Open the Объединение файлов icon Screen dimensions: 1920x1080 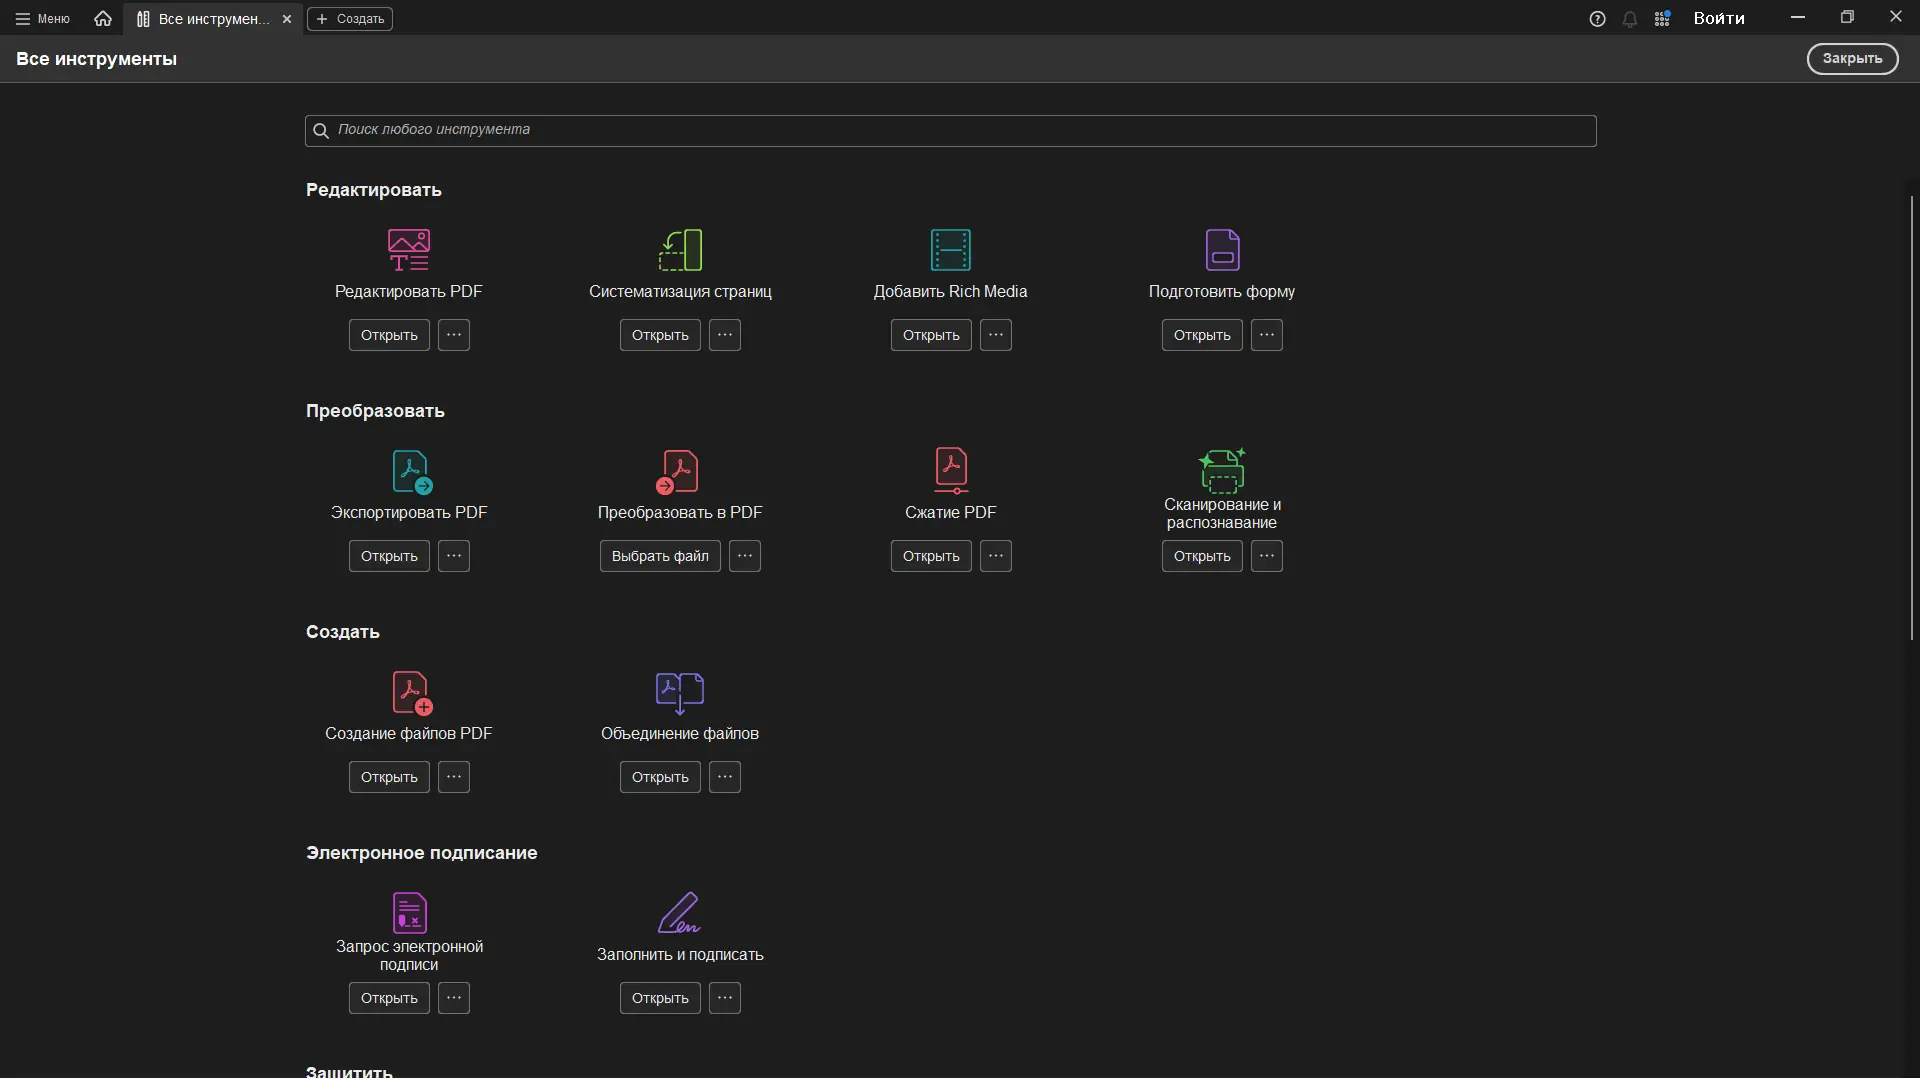680,692
